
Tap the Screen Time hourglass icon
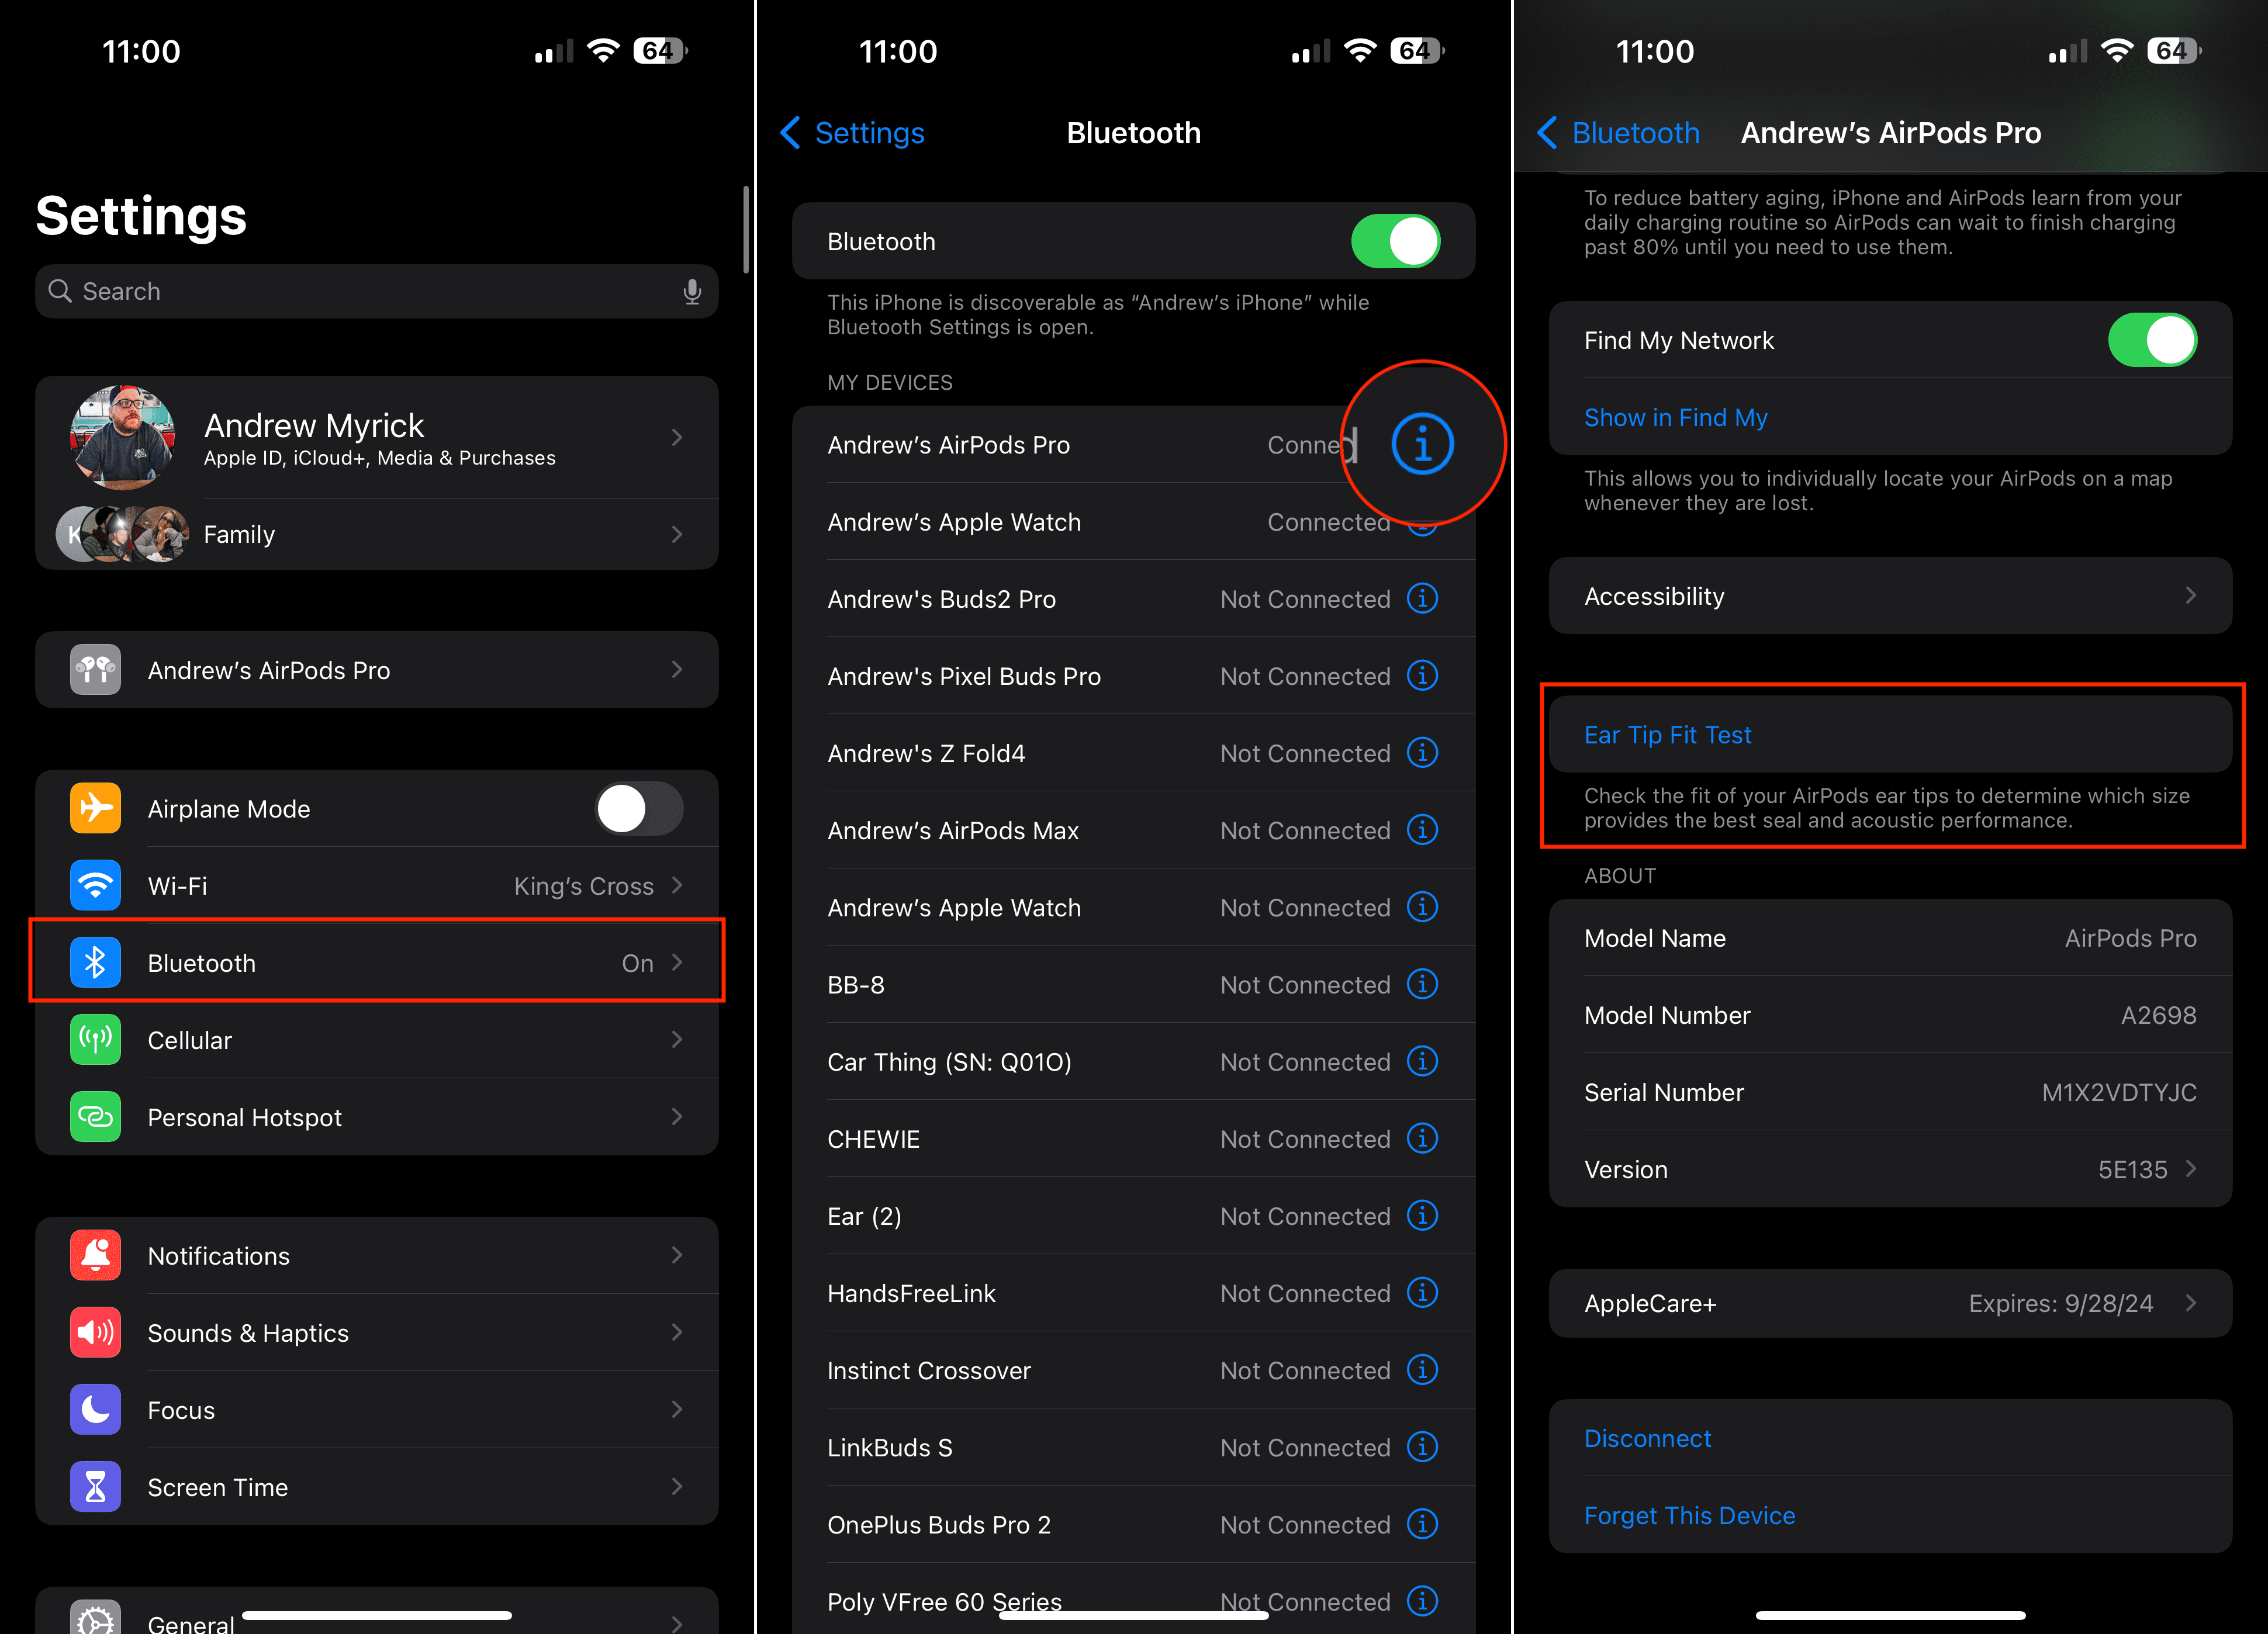coord(95,1486)
